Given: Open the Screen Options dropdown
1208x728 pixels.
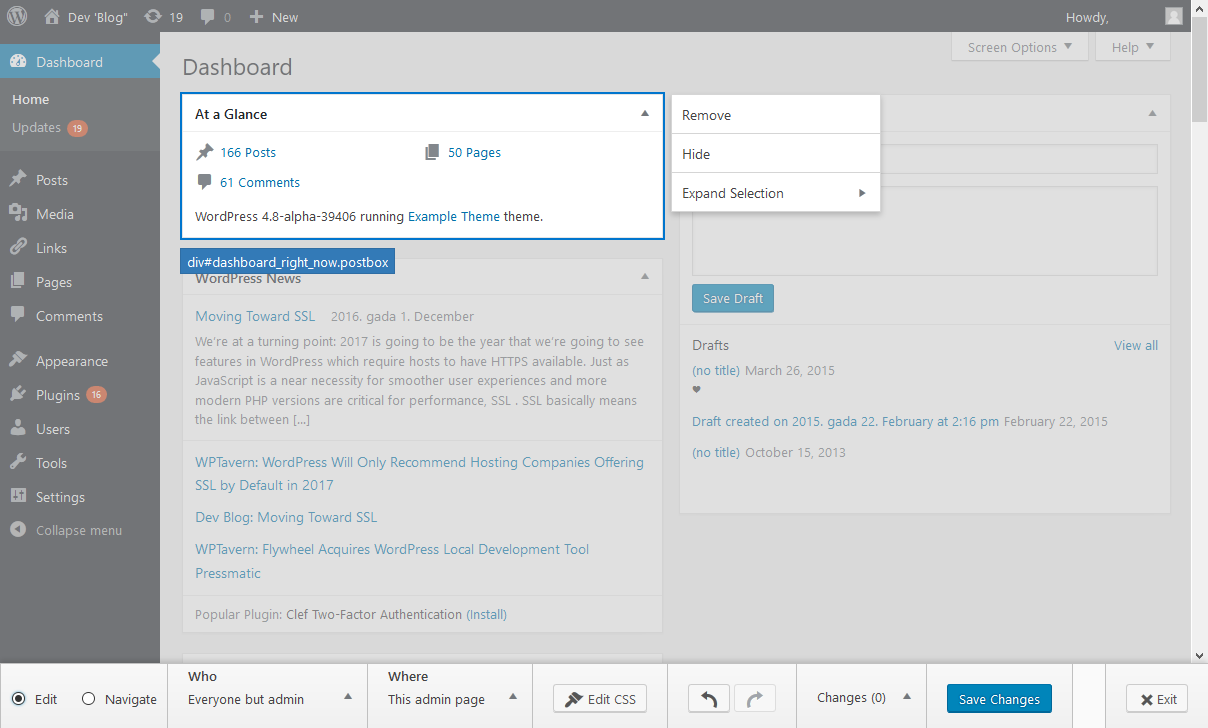Looking at the screenshot, I should point(1020,47).
